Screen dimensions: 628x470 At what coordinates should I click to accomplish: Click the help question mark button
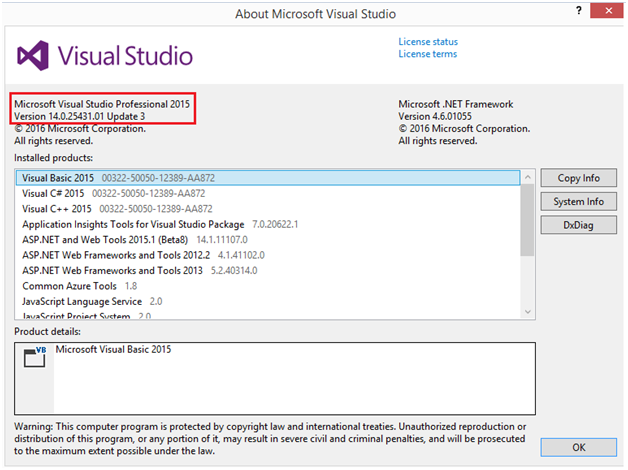(x=579, y=11)
